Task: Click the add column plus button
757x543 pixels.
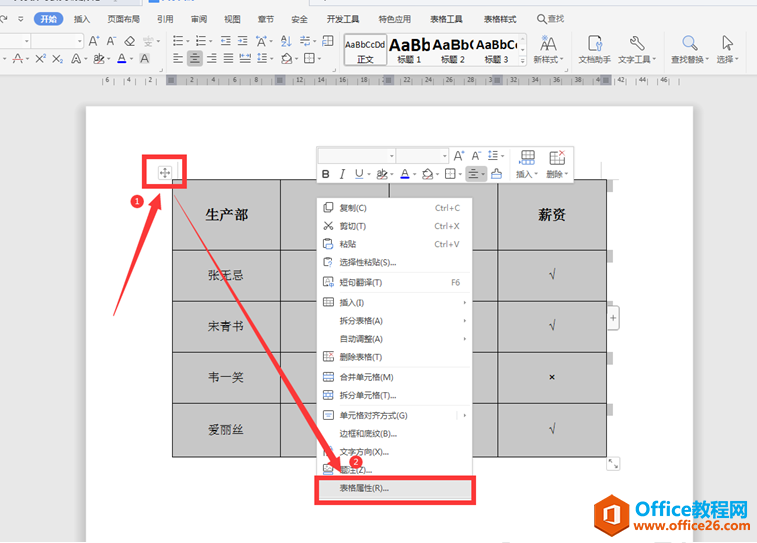Action: [x=613, y=318]
